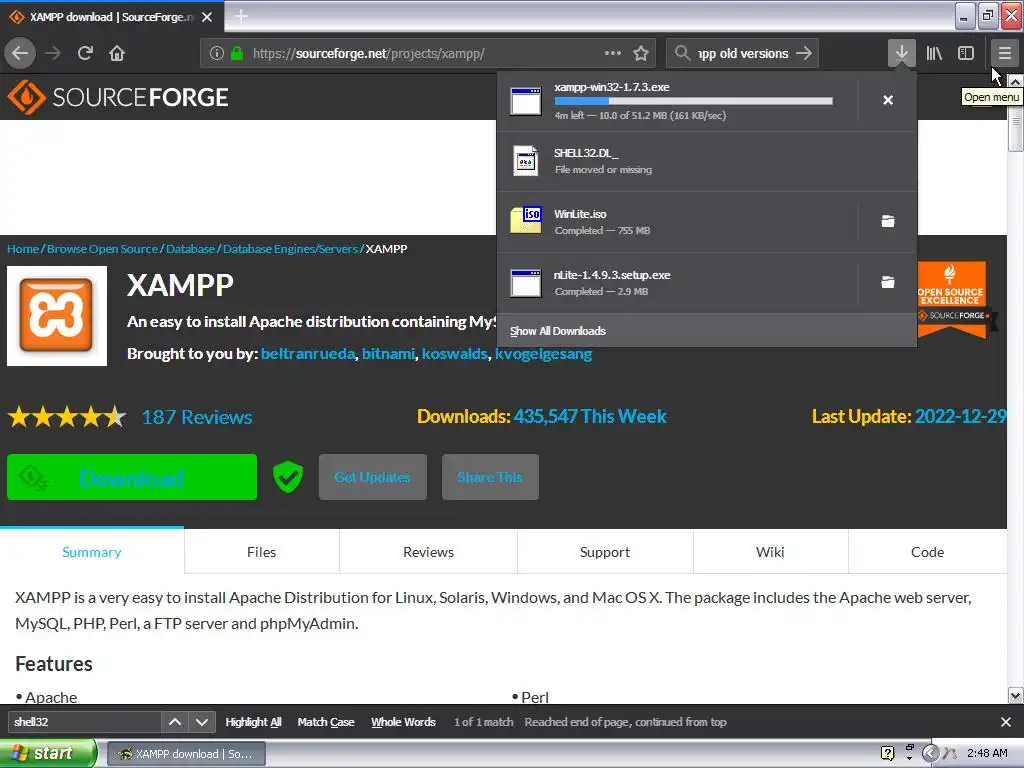This screenshot has width=1024, height=768.
Task: Bookmark this page with the star icon
Action: pyautogui.click(x=641, y=53)
